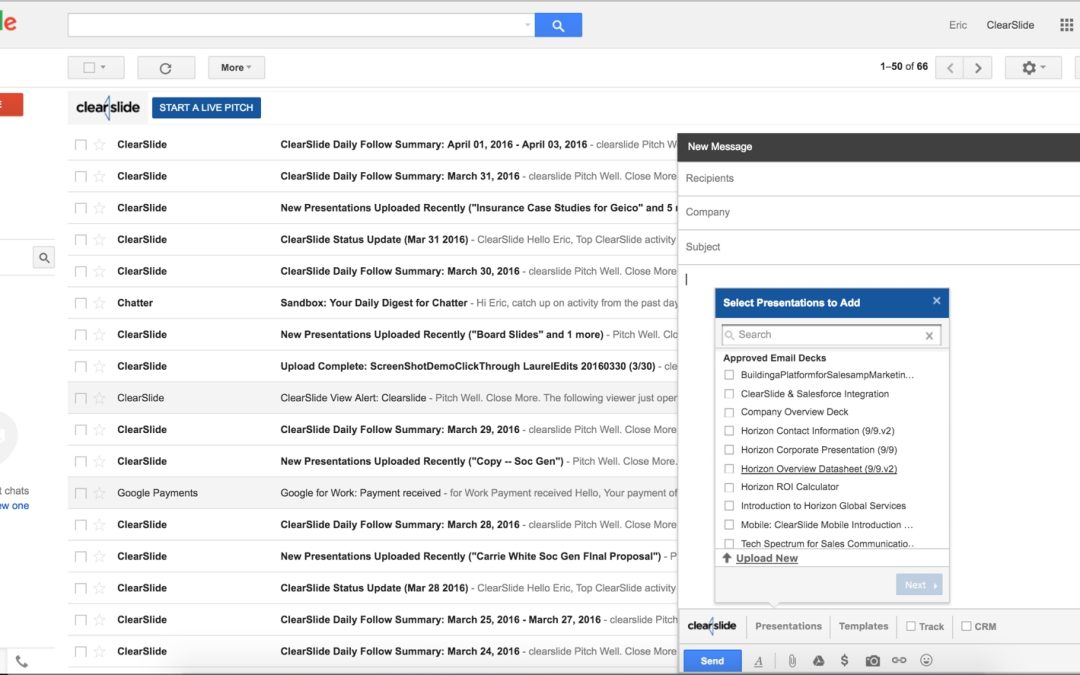Open the settings gear menu
Screen dimensions: 1080x675
tap(1032, 68)
